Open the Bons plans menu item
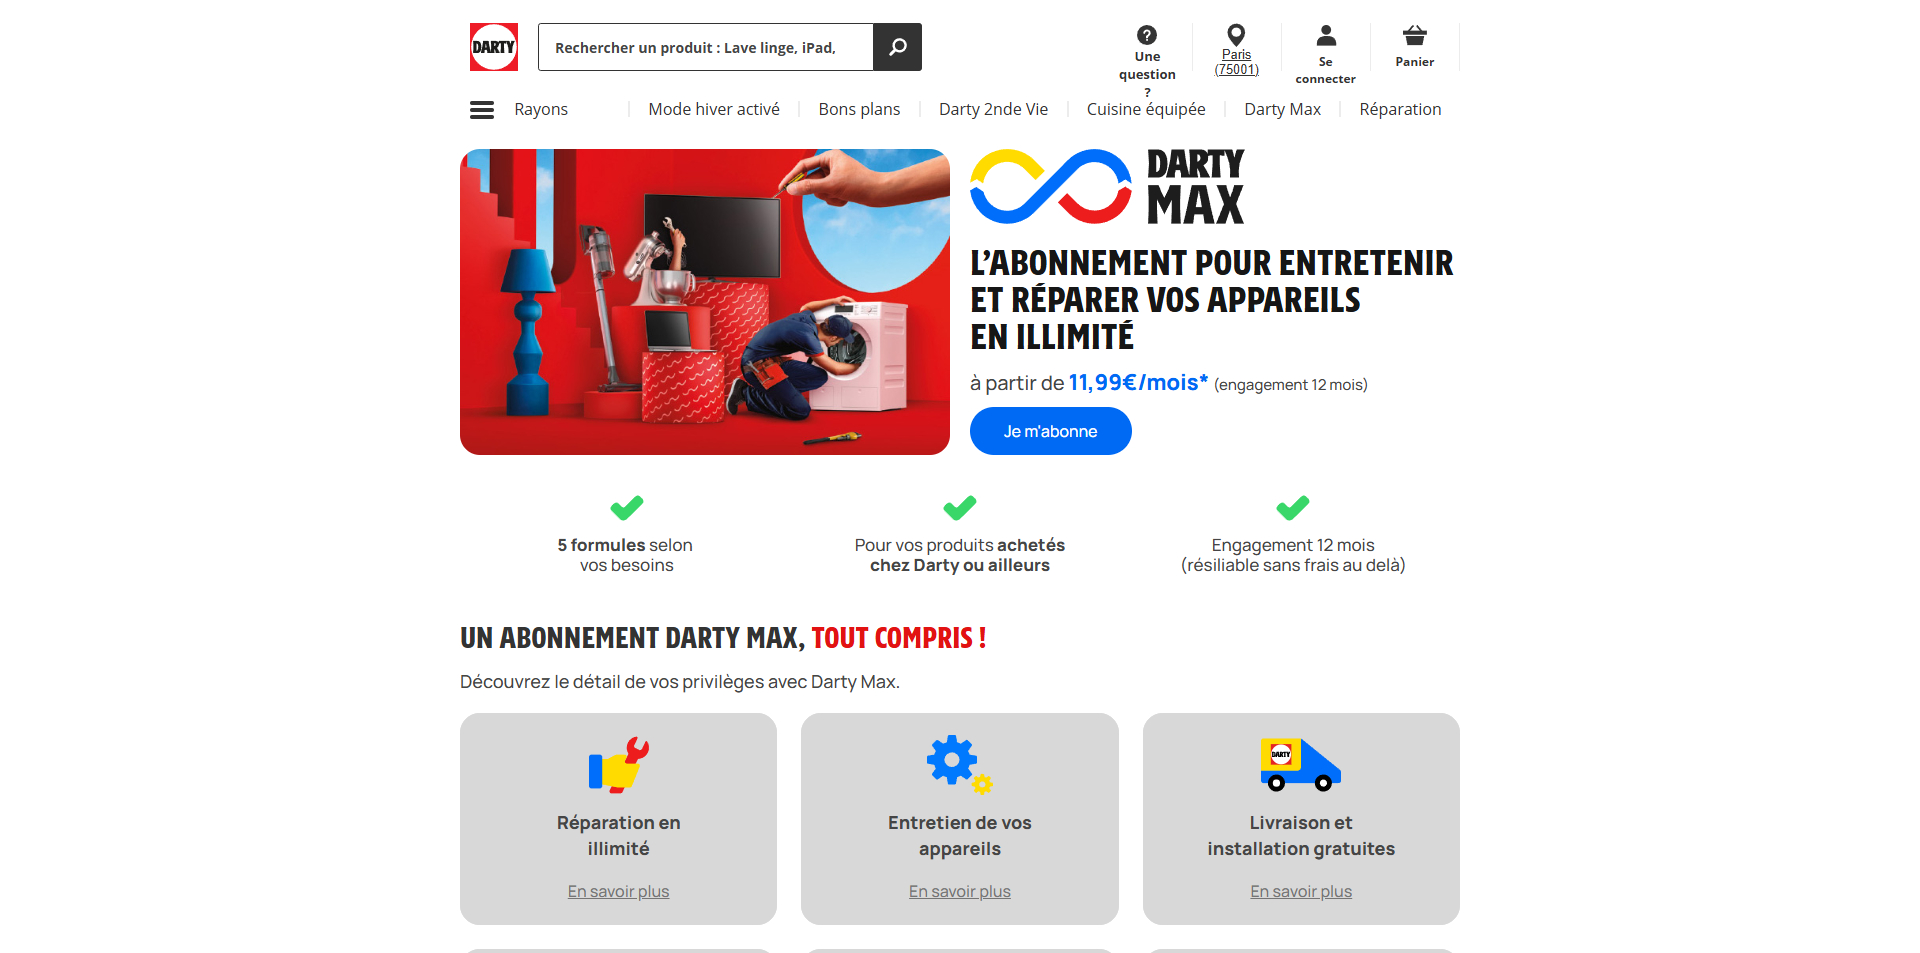The width and height of the screenshot is (1920, 953). [859, 109]
